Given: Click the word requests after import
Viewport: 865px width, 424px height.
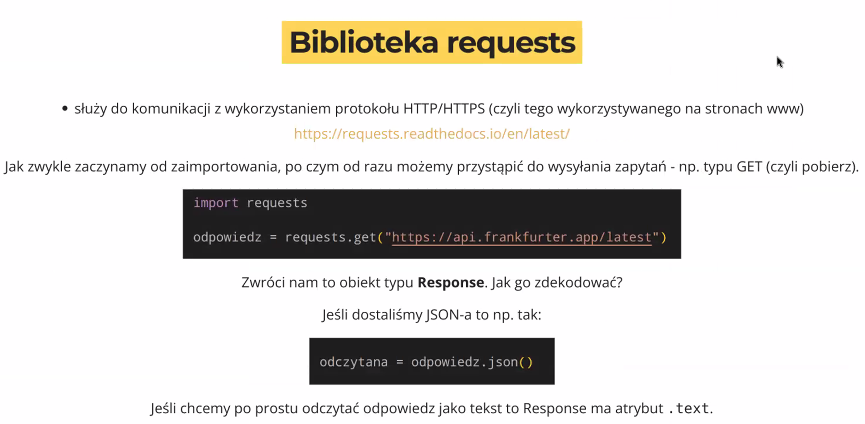Looking at the screenshot, I should [277, 202].
